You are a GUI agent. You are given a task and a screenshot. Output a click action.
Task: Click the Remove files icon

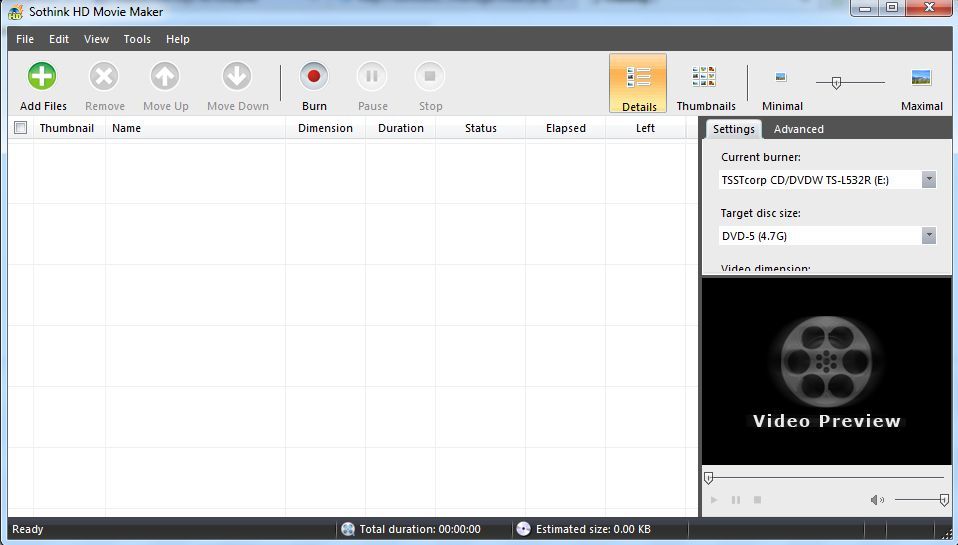coord(104,76)
